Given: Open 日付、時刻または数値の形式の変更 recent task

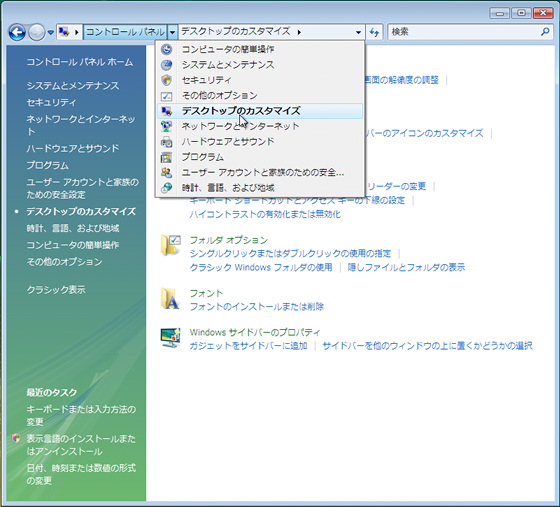Looking at the screenshot, I should tap(81, 474).
